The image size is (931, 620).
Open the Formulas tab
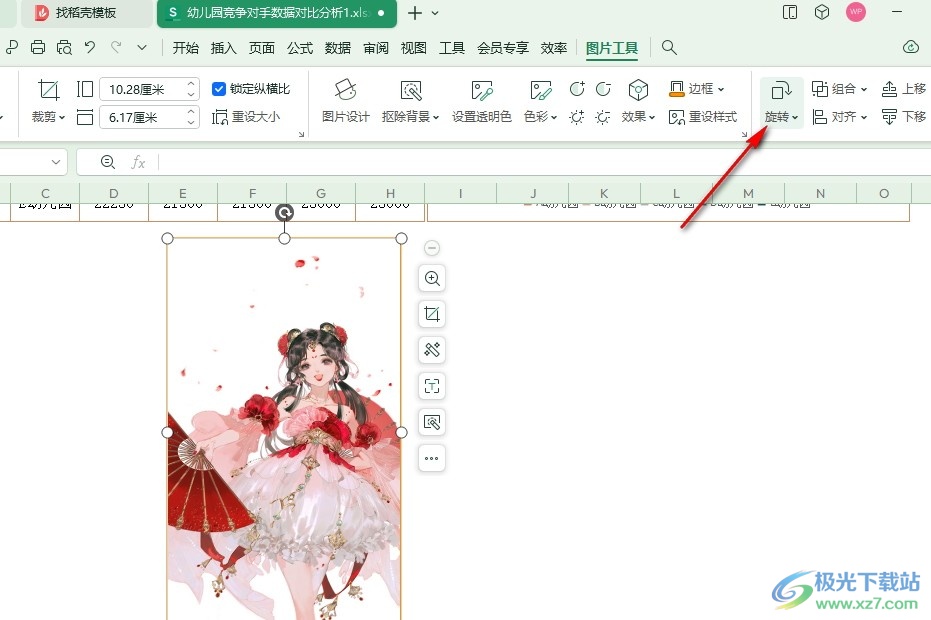tap(300, 48)
